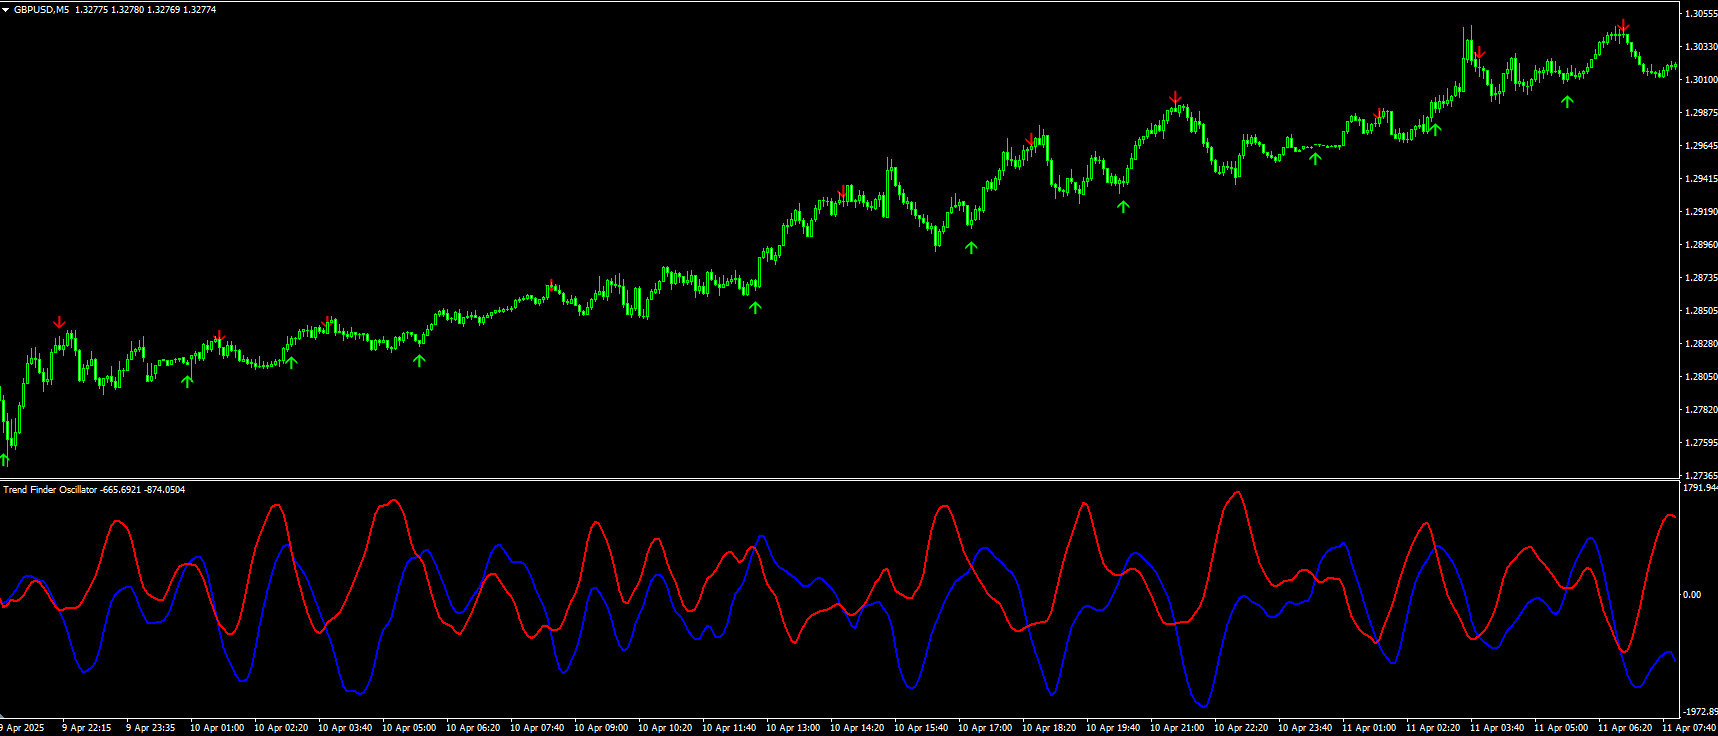Click the 10 Apr 18:20 time label
The height and width of the screenshot is (736, 1718).
point(1049,728)
